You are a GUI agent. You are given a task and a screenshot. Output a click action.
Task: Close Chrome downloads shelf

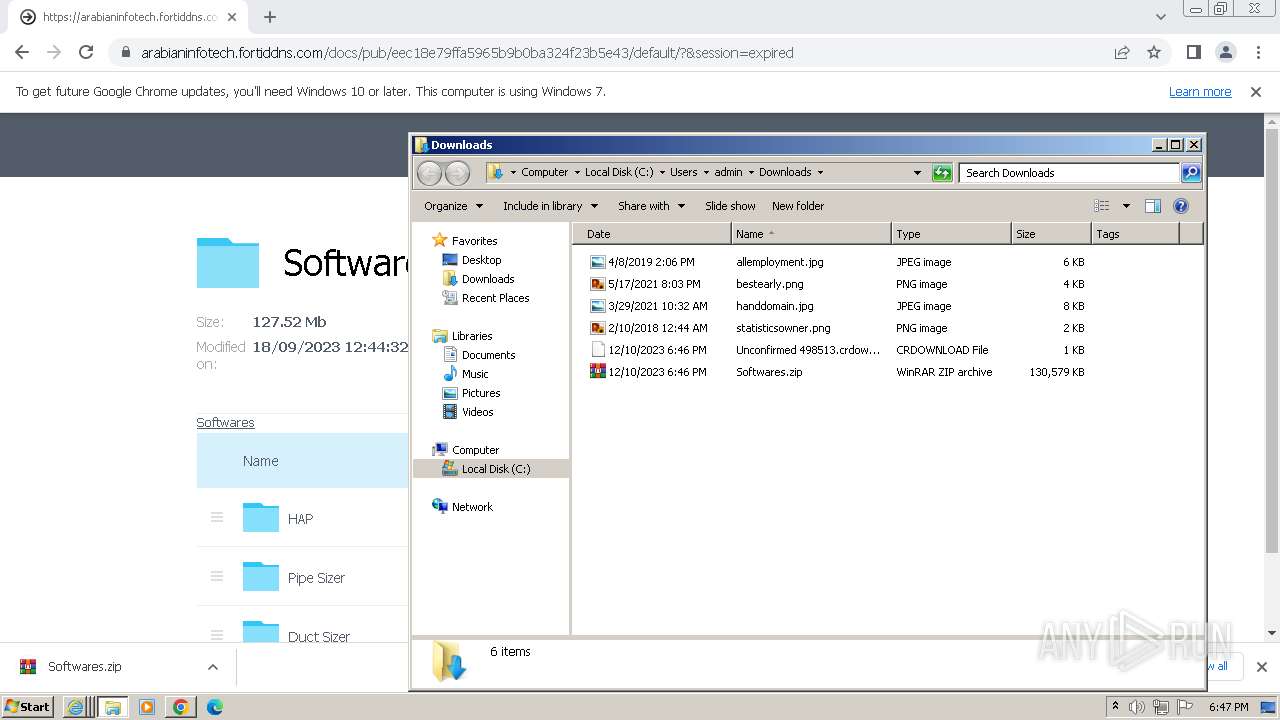pos(1261,667)
